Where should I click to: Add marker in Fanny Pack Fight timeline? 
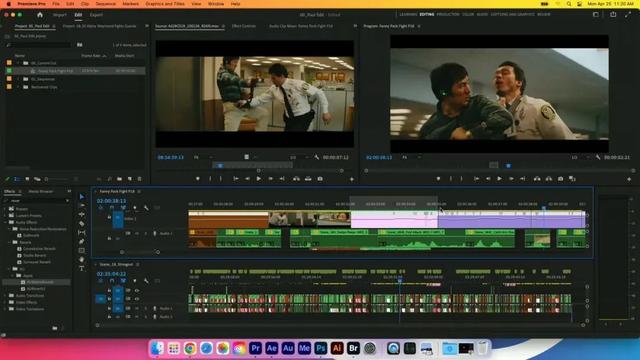tap(135, 208)
